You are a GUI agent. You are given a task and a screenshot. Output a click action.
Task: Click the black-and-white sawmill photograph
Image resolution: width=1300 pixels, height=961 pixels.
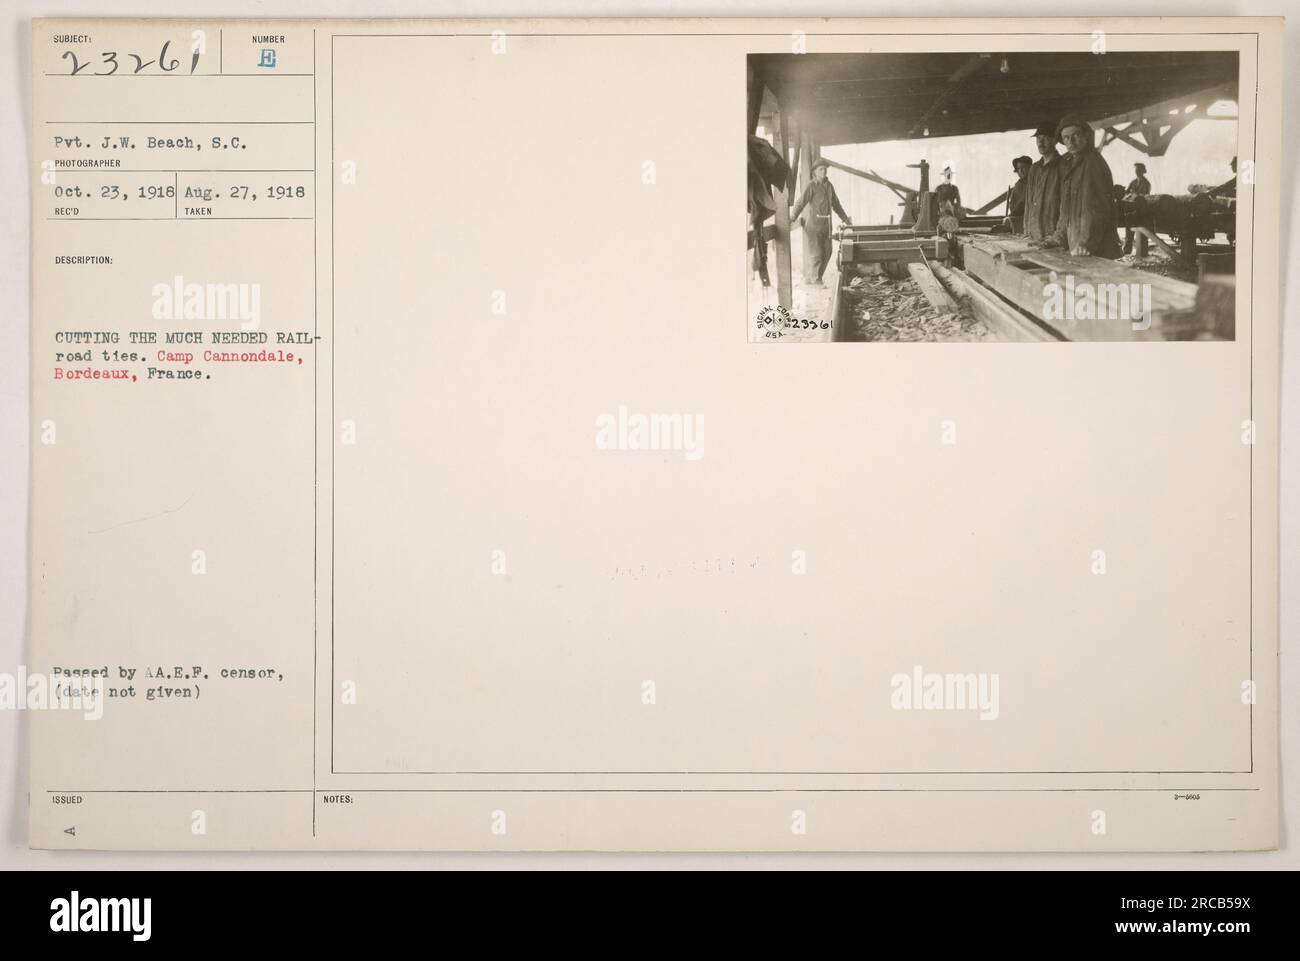coord(992,197)
